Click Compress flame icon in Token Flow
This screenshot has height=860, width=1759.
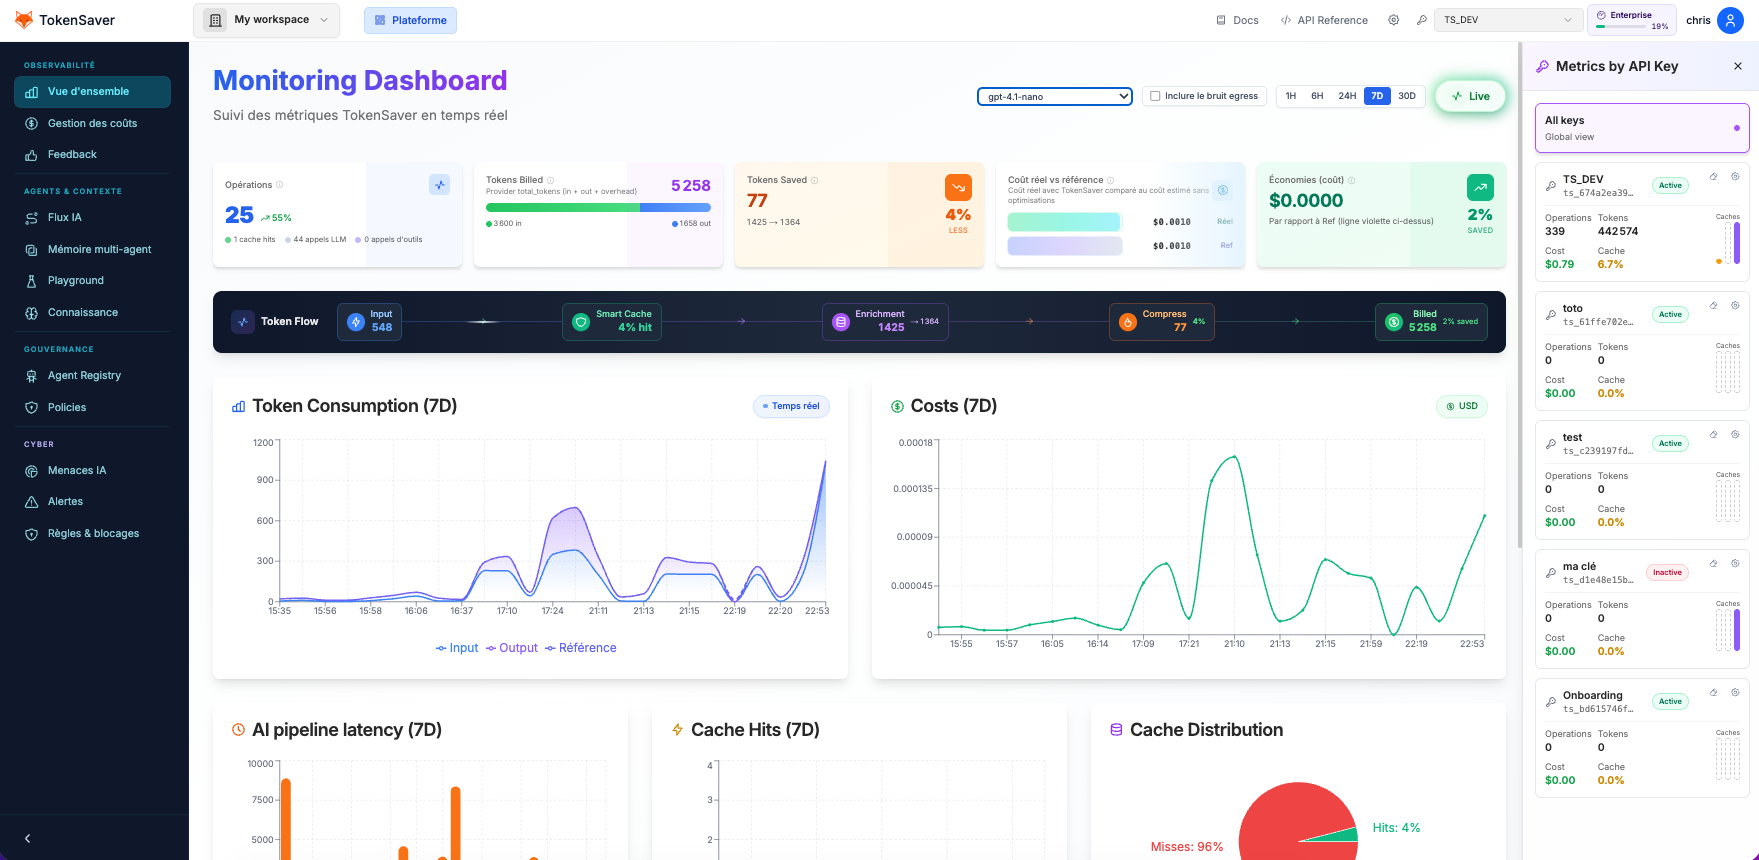(x=1128, y=322)
